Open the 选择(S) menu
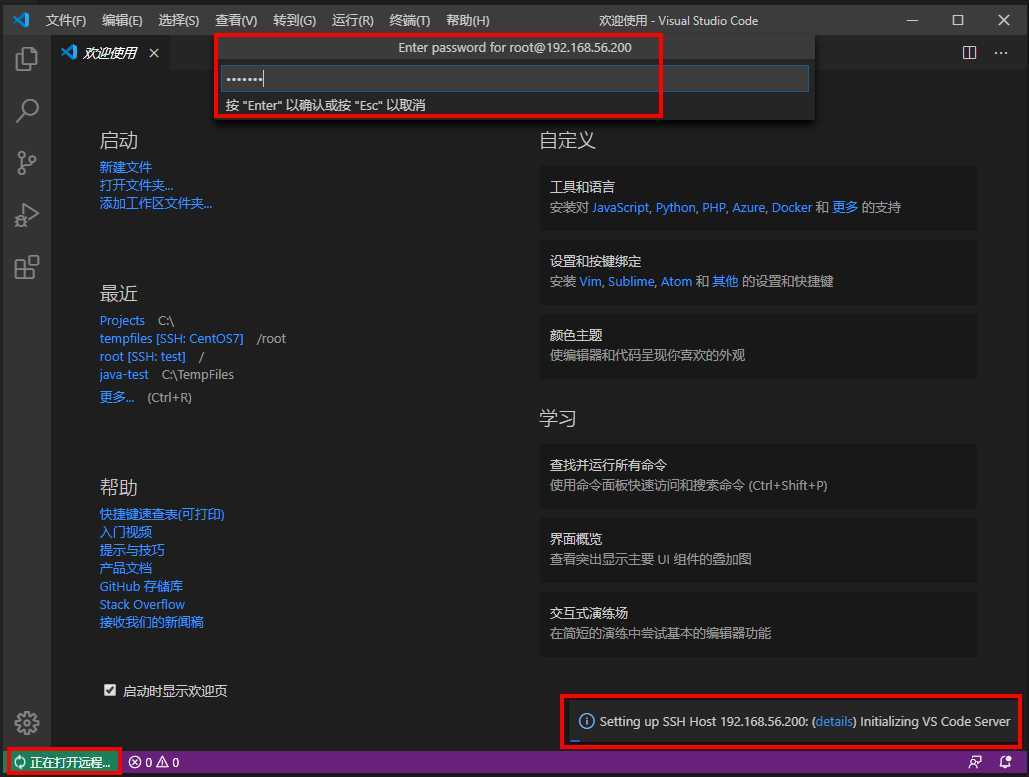 click(178, 20)
